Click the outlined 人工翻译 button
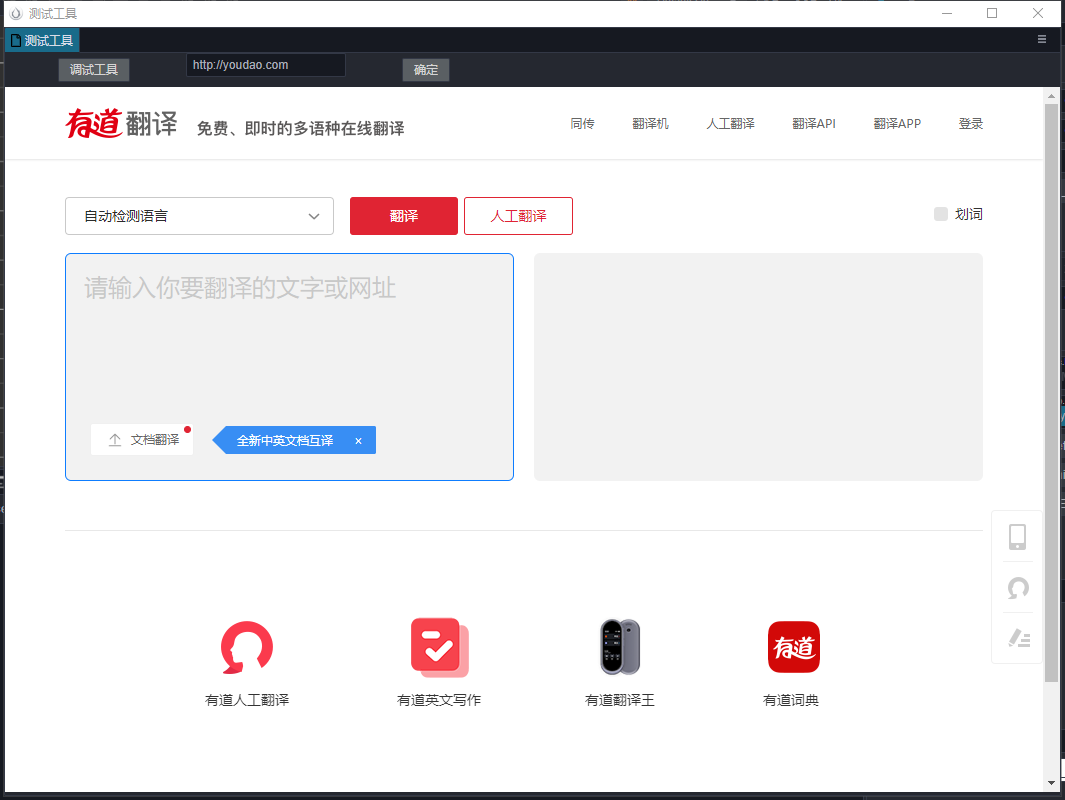Viewport: 1065px width, 800px height. tap(518, 216)
